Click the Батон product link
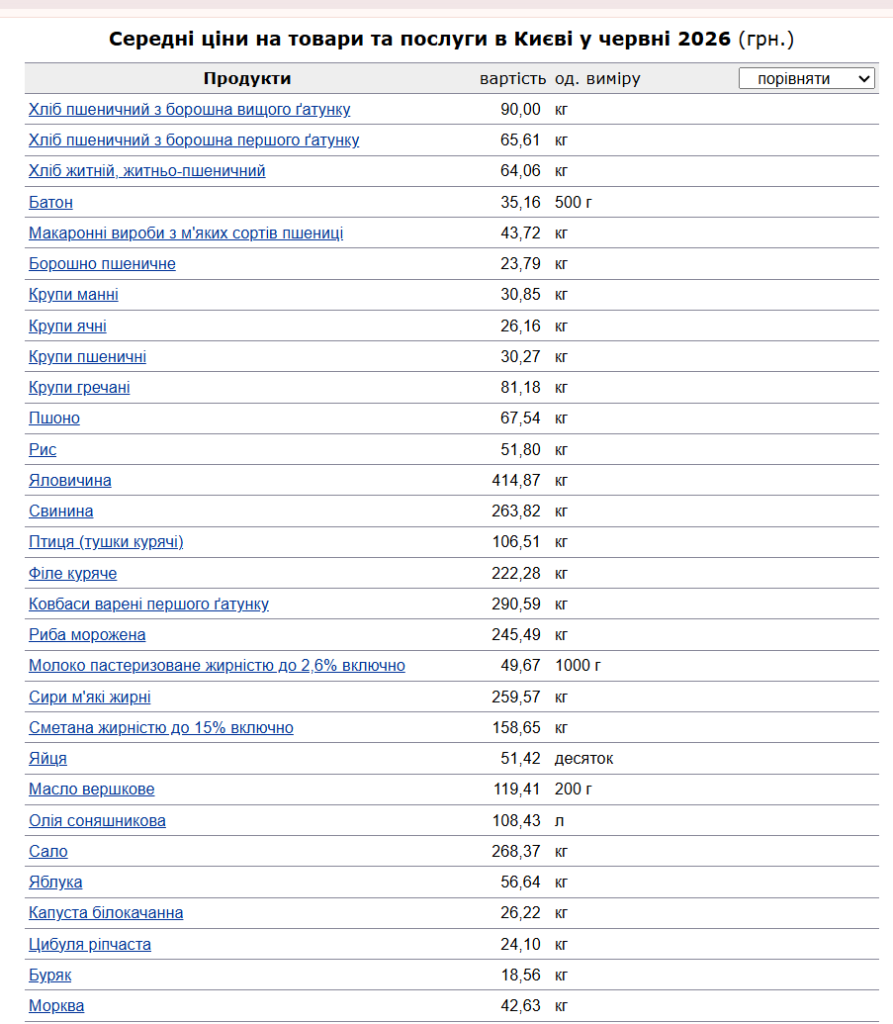 coord(51,202)
